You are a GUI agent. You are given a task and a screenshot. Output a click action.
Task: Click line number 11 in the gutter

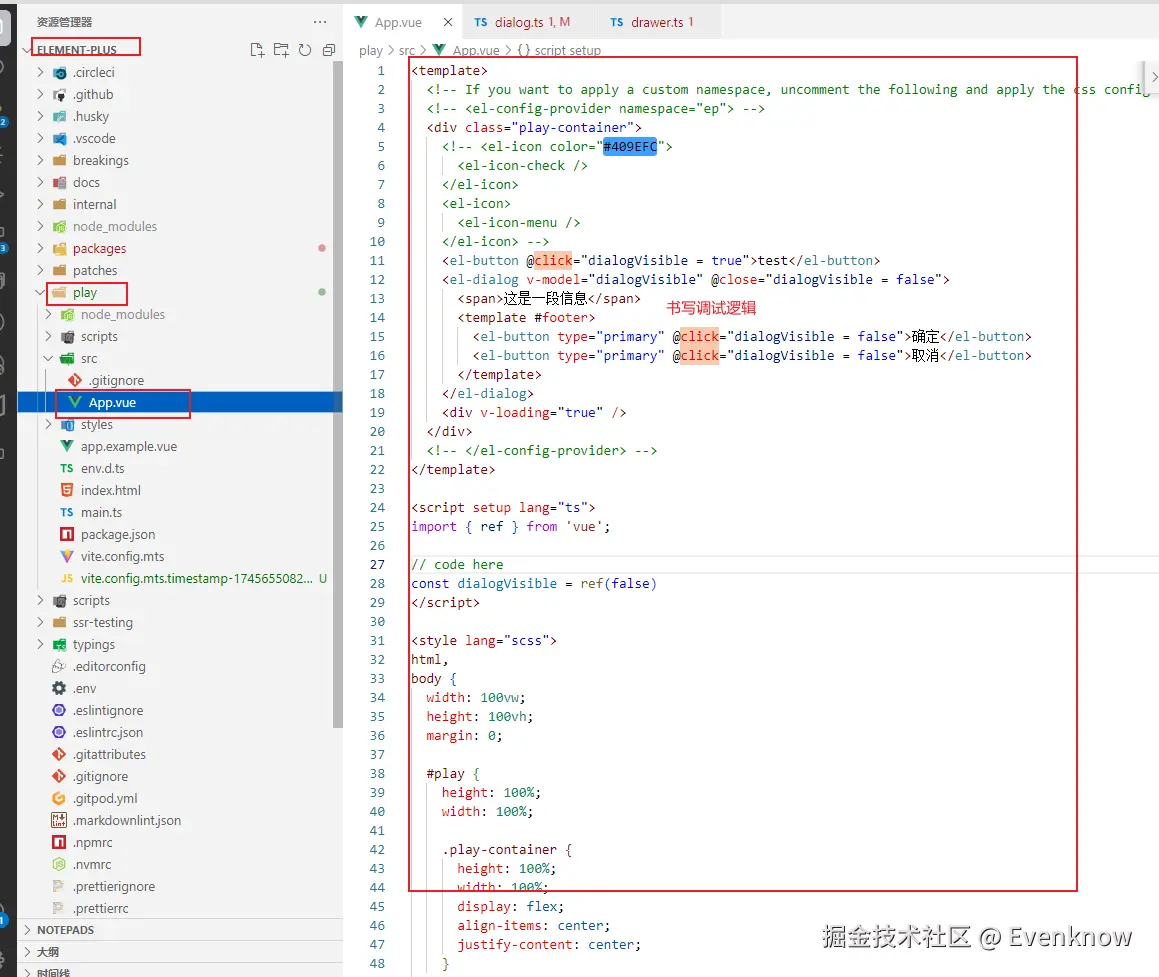[377, 261]
